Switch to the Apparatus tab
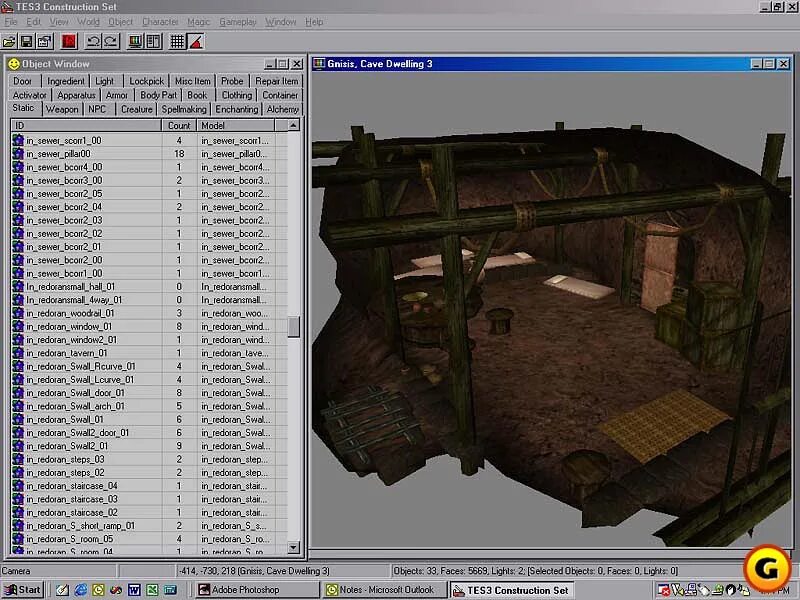The image size is (800, 600). pos(77,95)
